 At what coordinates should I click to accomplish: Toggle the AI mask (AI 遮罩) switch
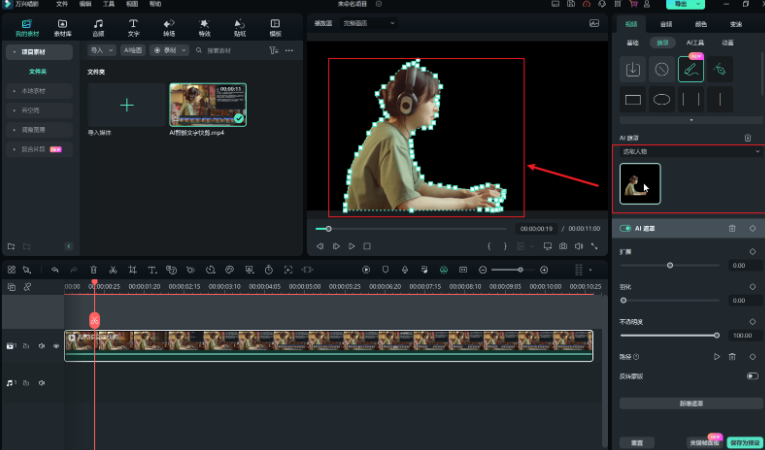click(626, 229)
